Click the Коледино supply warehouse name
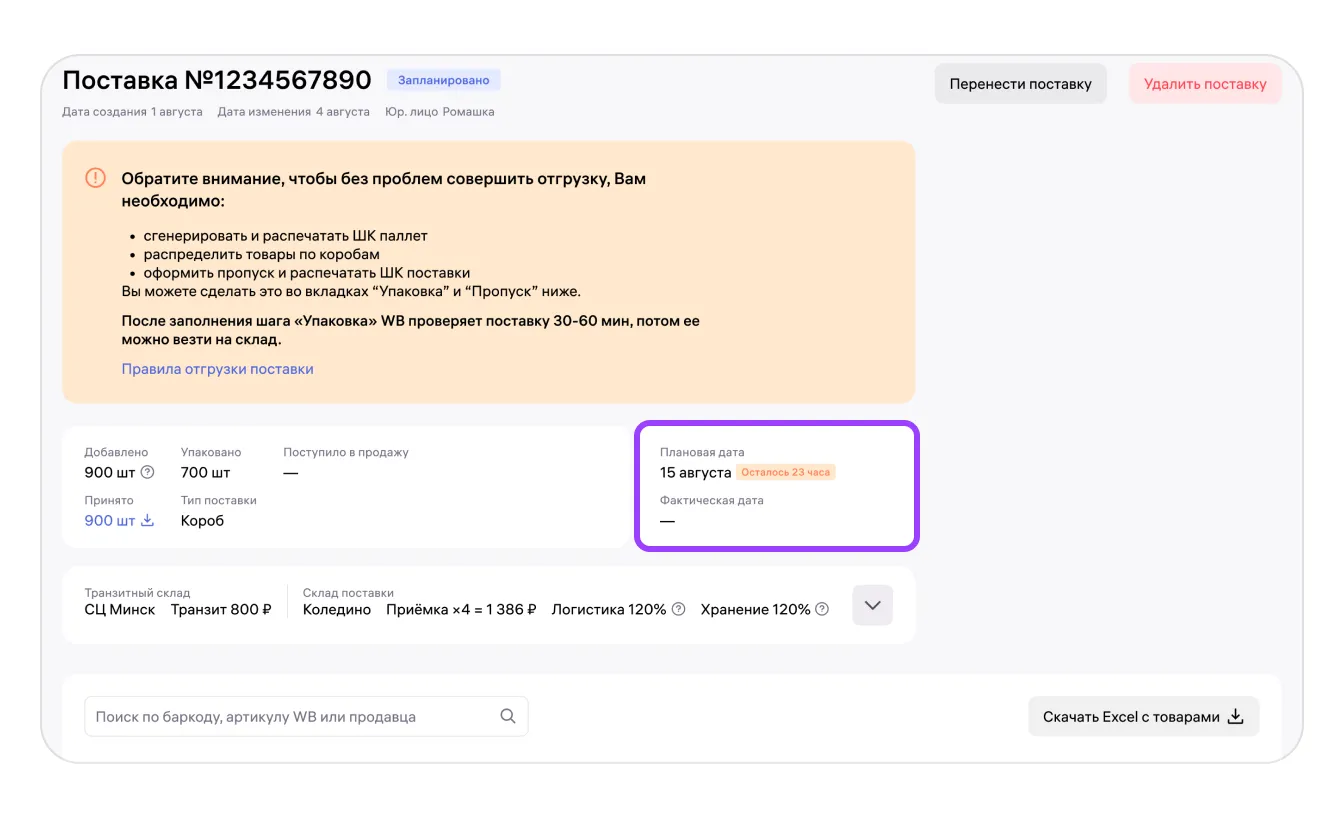The width and height of the screenshot is (1344, 818). pyautogui.click(x=337, y=609)
